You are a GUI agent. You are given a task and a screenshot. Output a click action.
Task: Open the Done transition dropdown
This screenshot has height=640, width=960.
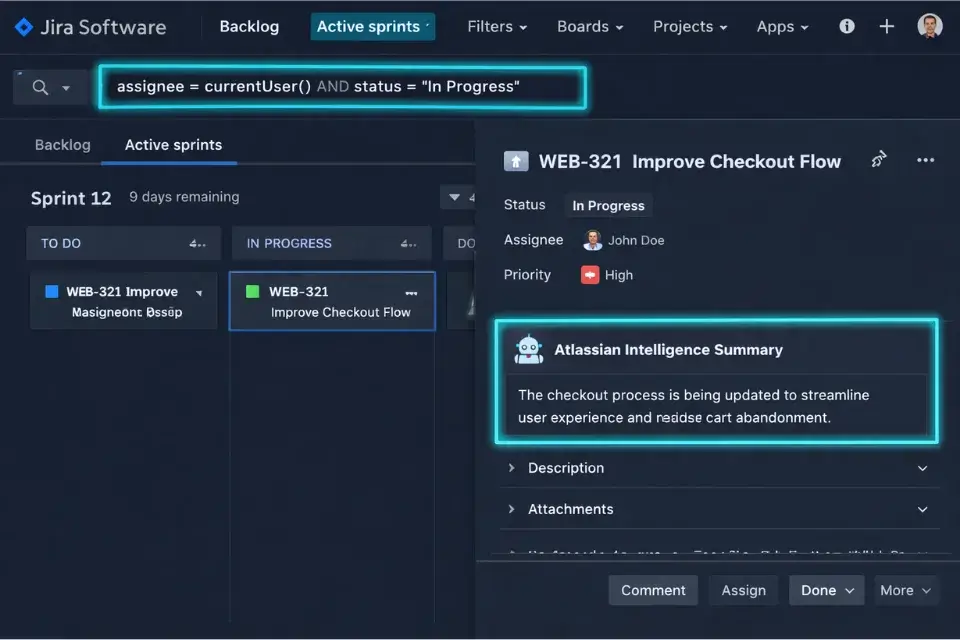(x=827, y=590)
